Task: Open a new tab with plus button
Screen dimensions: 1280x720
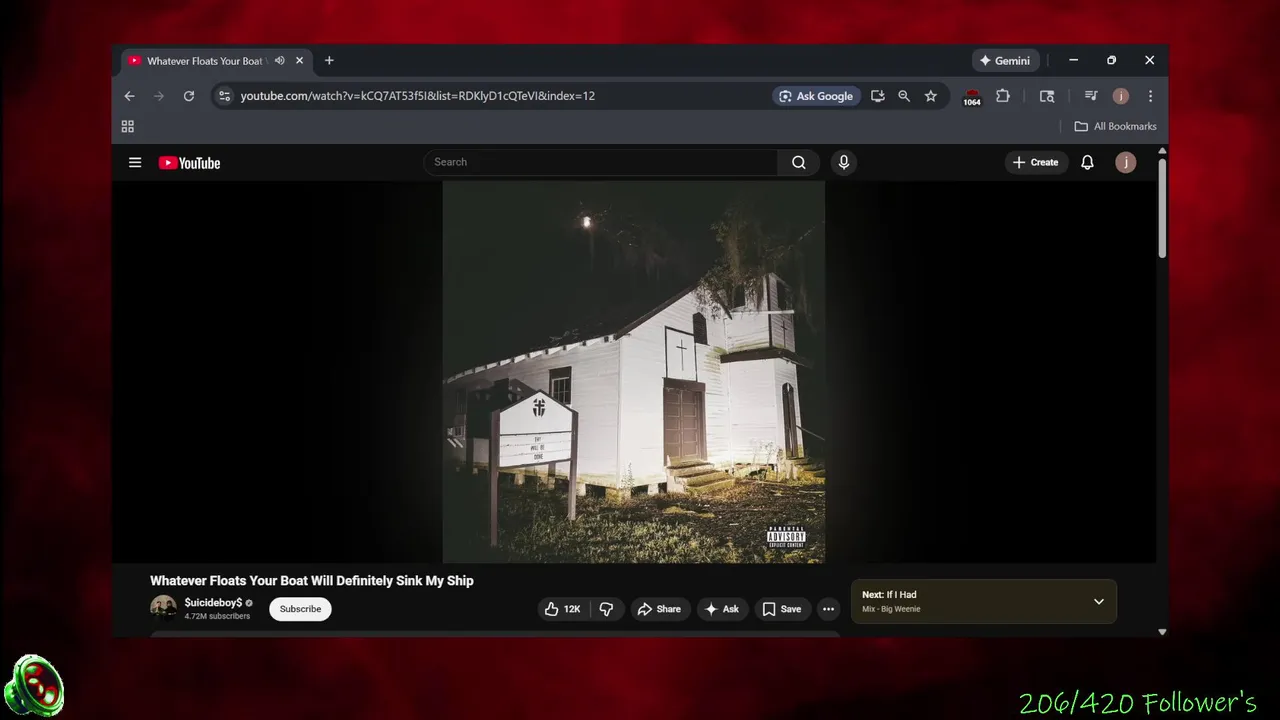Action: click(x=329, y=60)
